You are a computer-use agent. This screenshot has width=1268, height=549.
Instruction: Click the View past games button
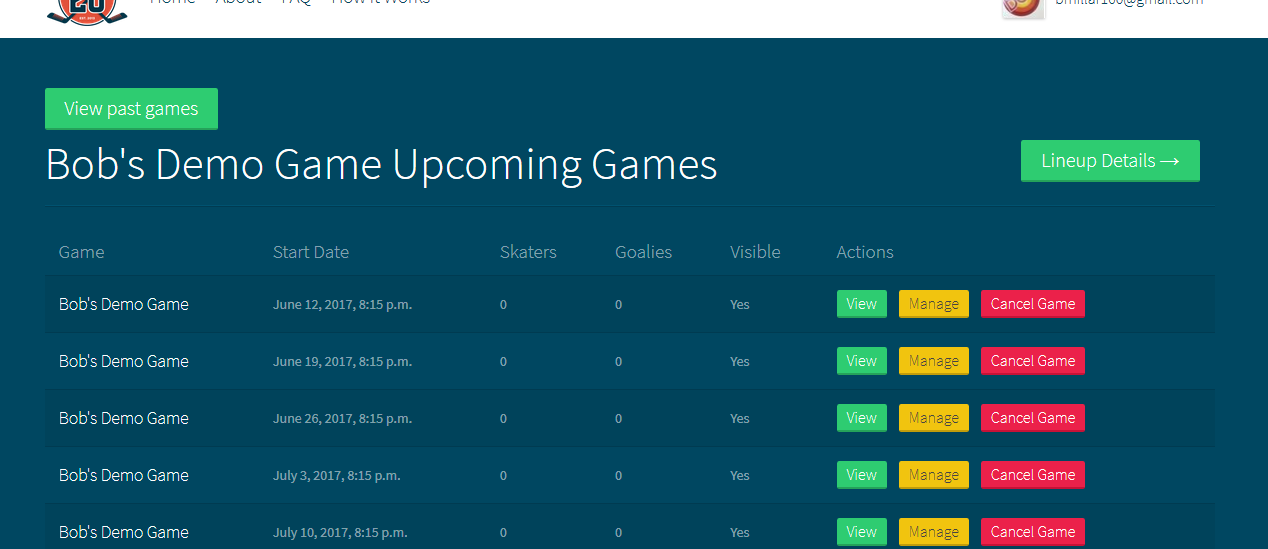pos(131,109)
